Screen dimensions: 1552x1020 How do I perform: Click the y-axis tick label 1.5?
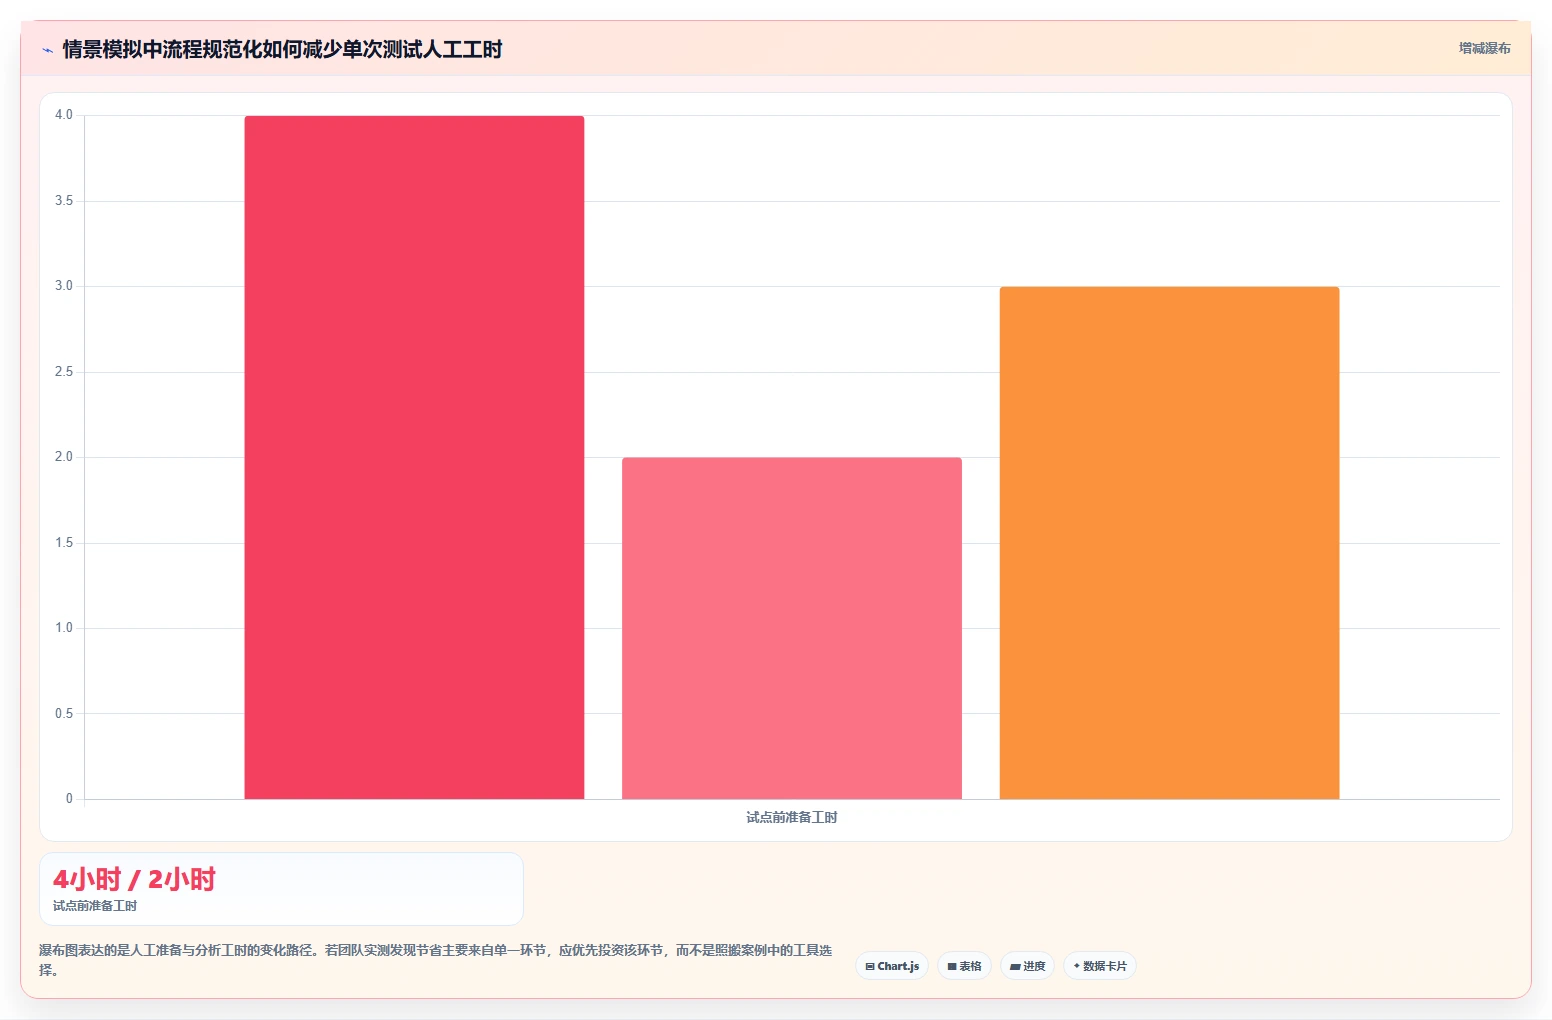tap(64, 543)
